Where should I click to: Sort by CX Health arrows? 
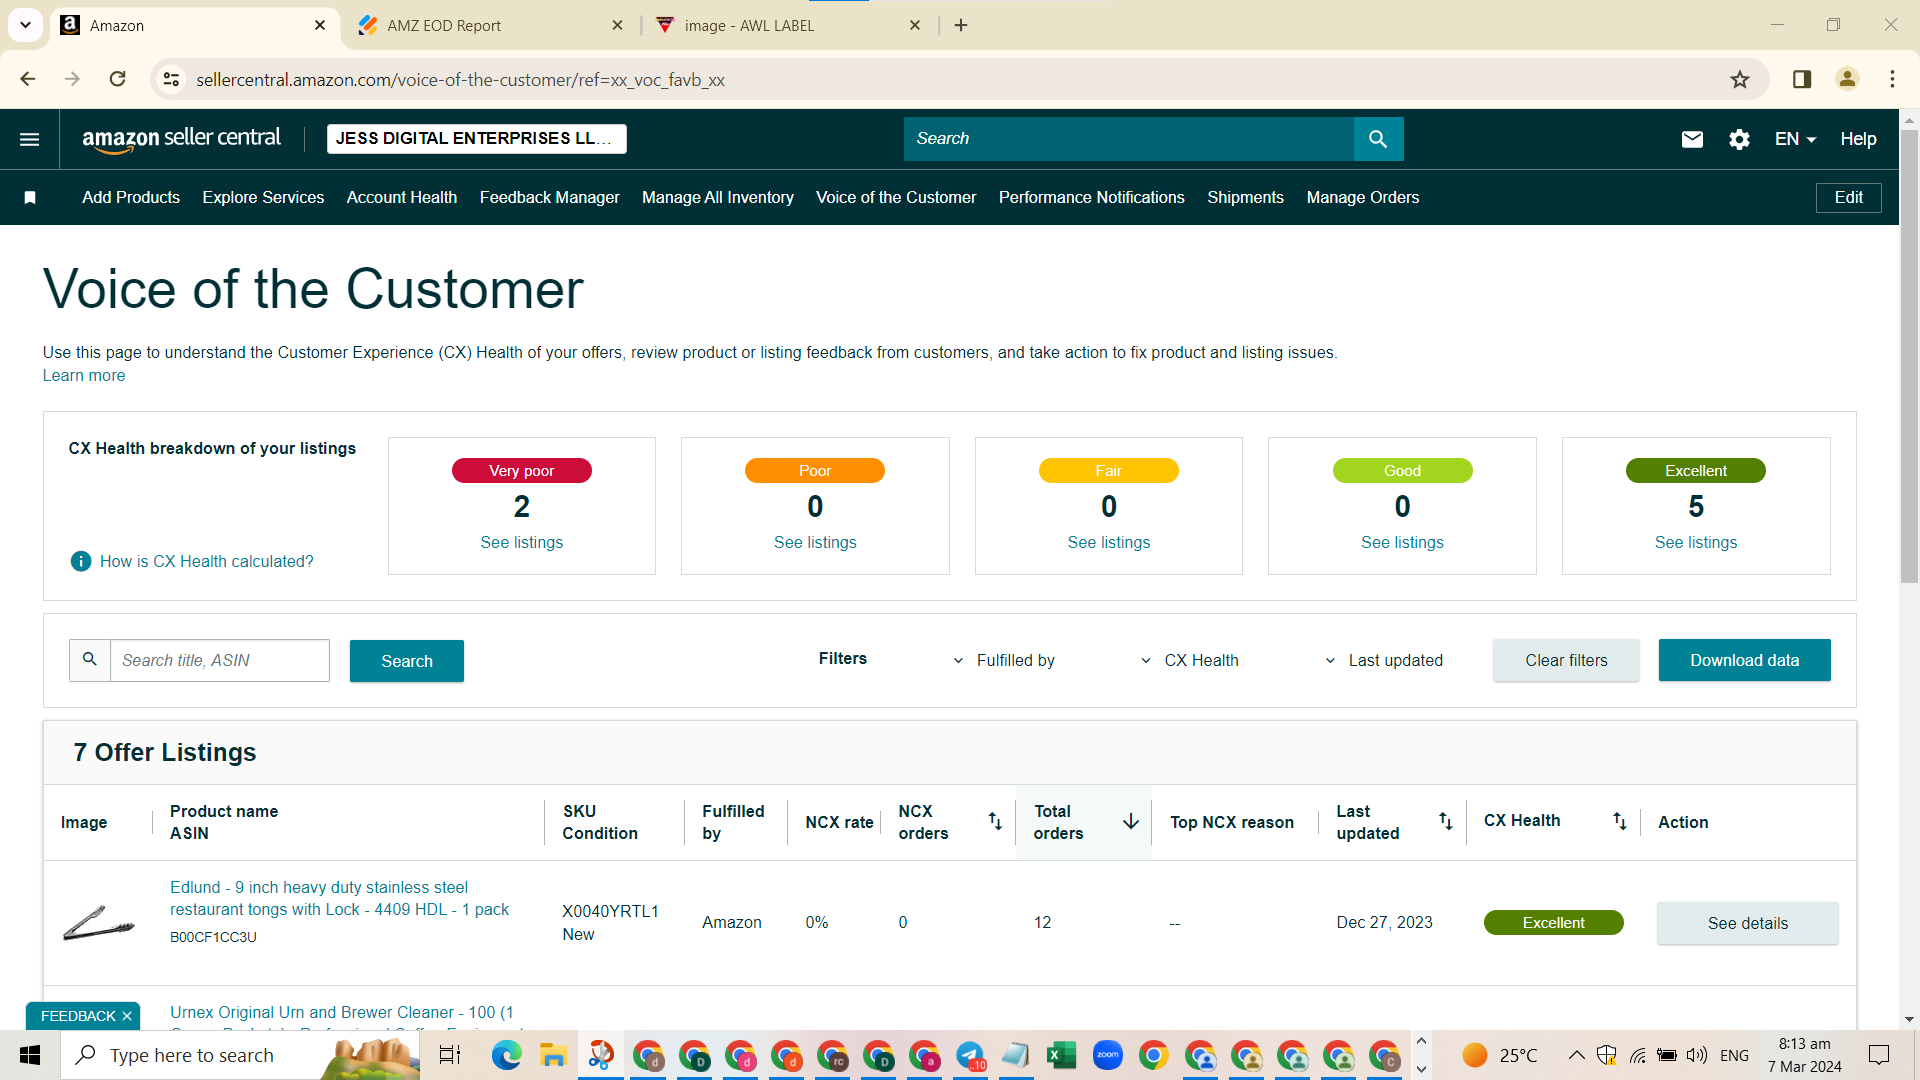coord(1620,821)
